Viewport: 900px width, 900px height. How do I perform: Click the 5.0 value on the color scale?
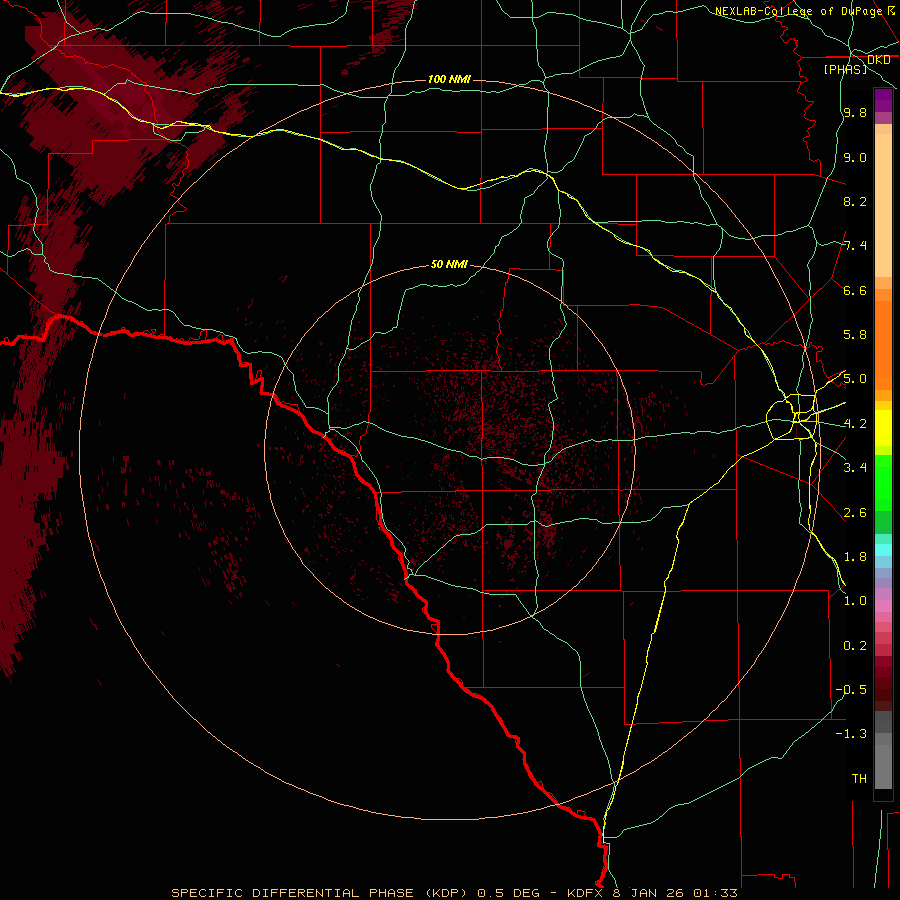(855, 379)
